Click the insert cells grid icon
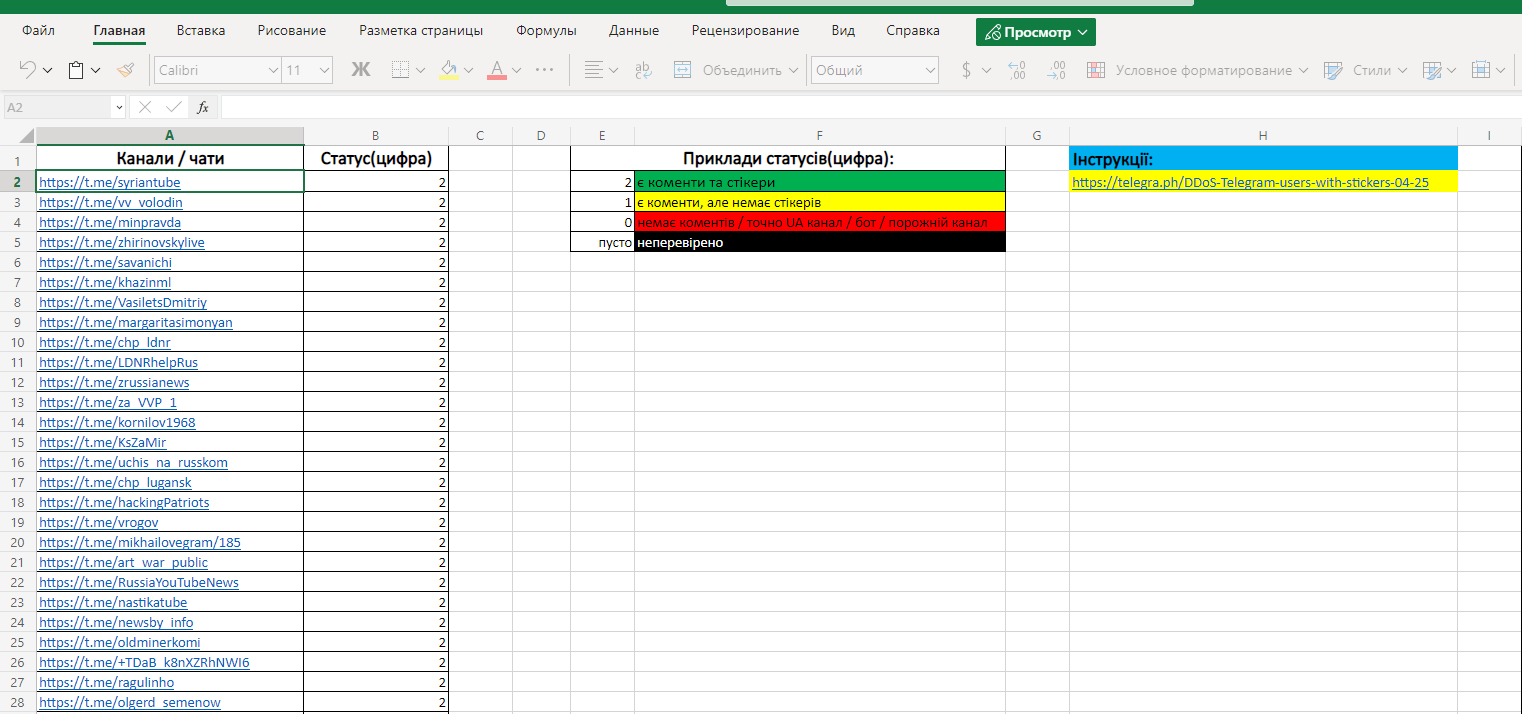 (1481, 70)
